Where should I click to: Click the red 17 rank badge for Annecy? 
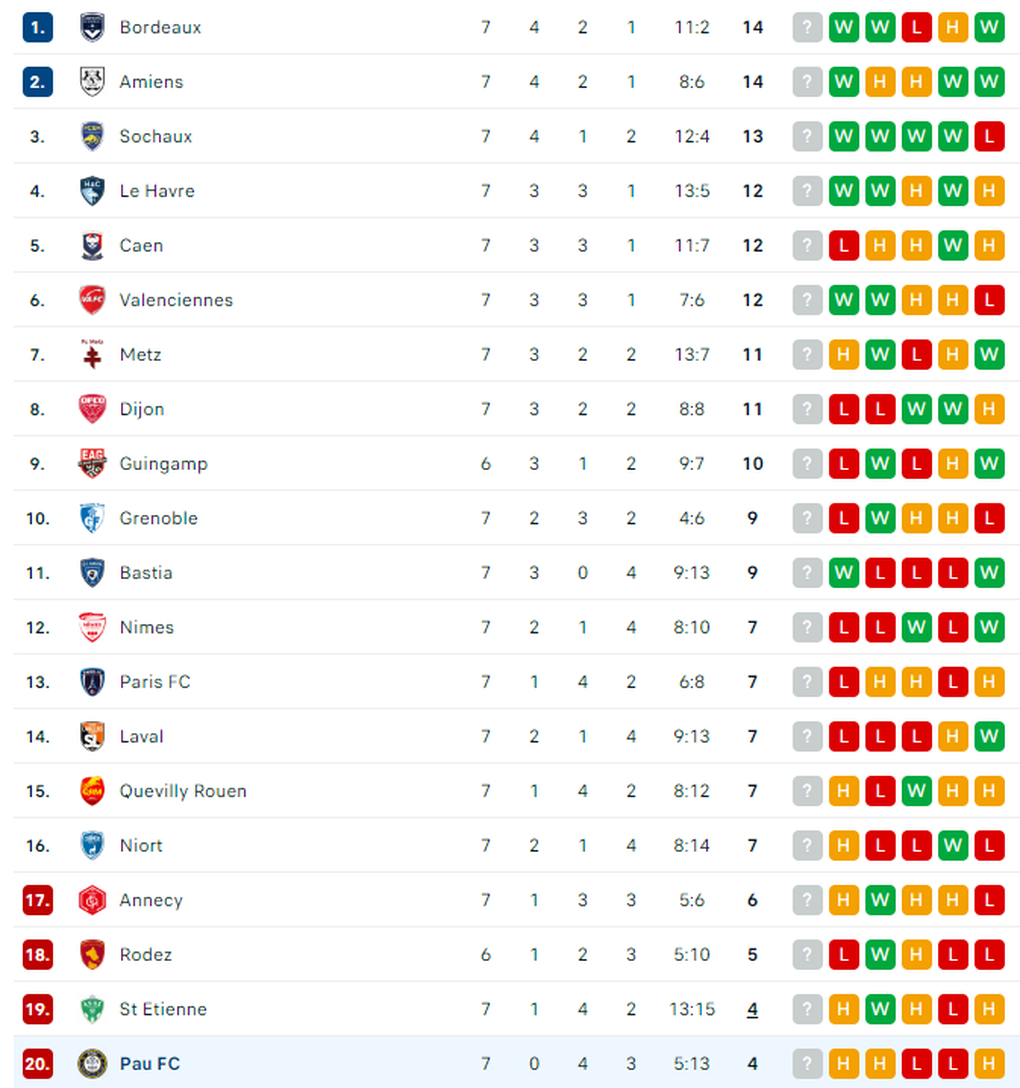pyautogui.click(x=37, y=901)
